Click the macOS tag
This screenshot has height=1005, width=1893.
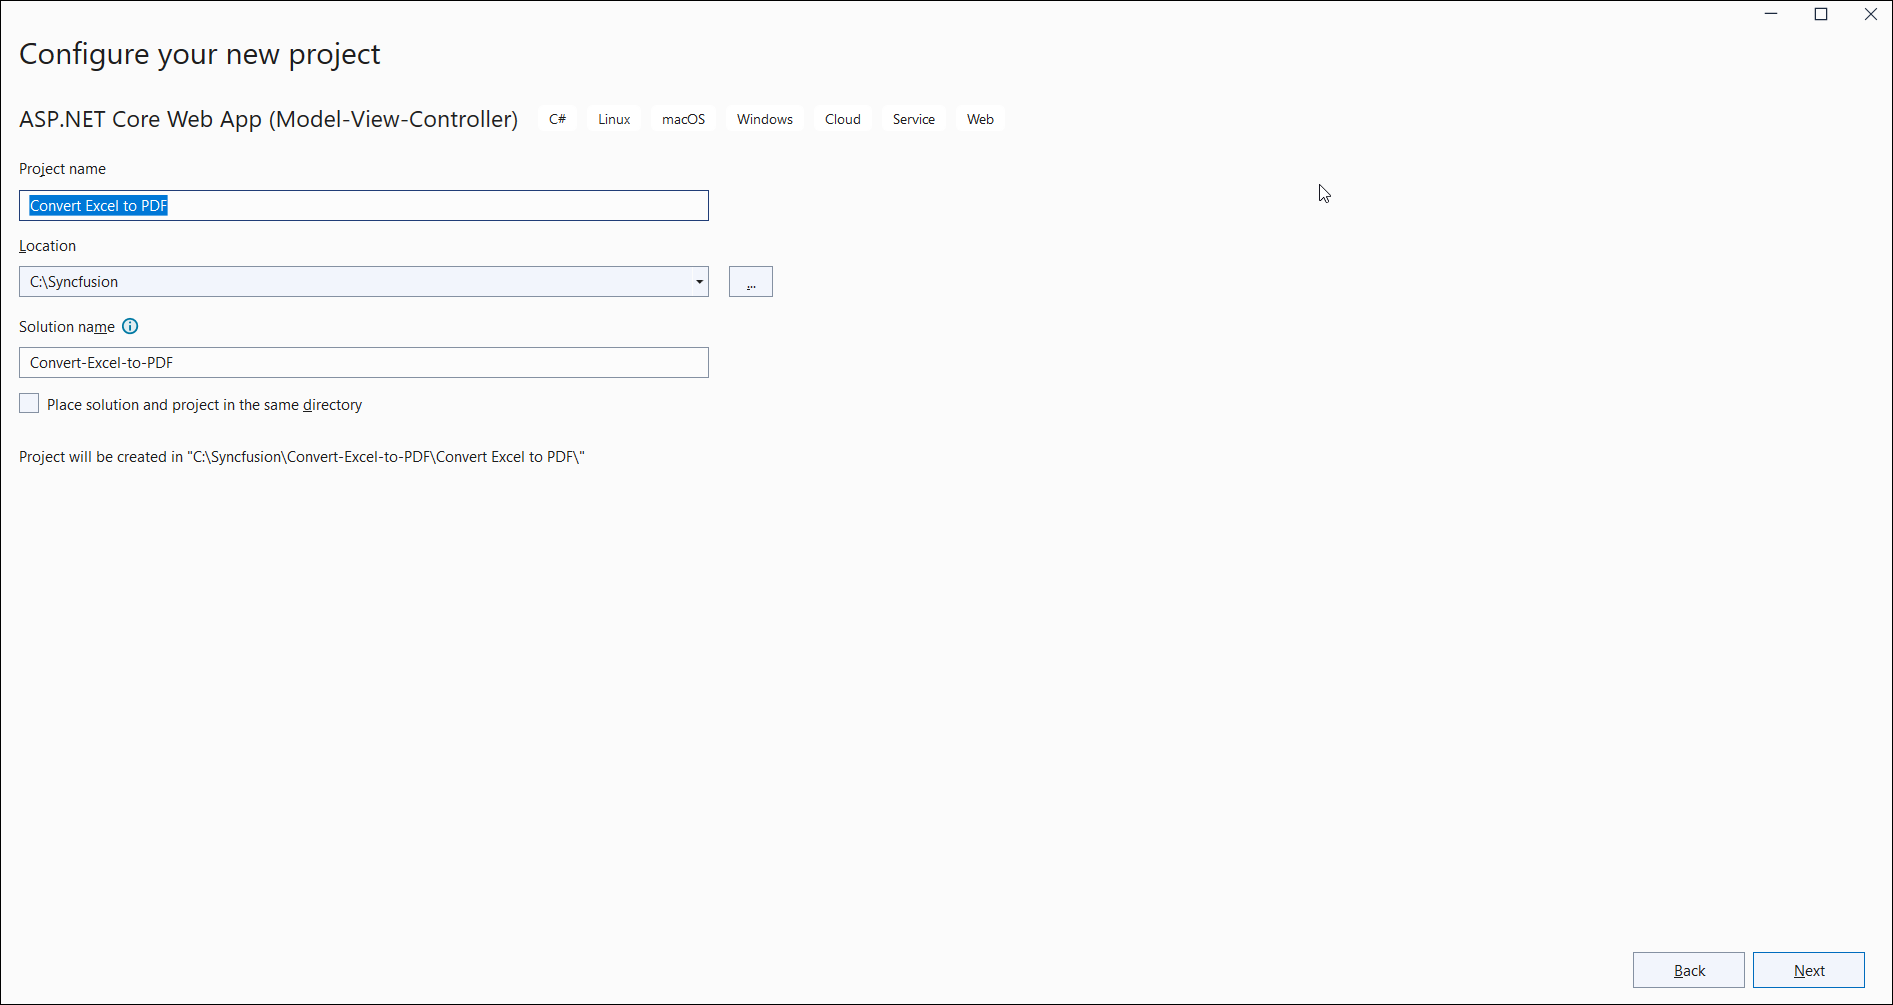coord(683,119)
